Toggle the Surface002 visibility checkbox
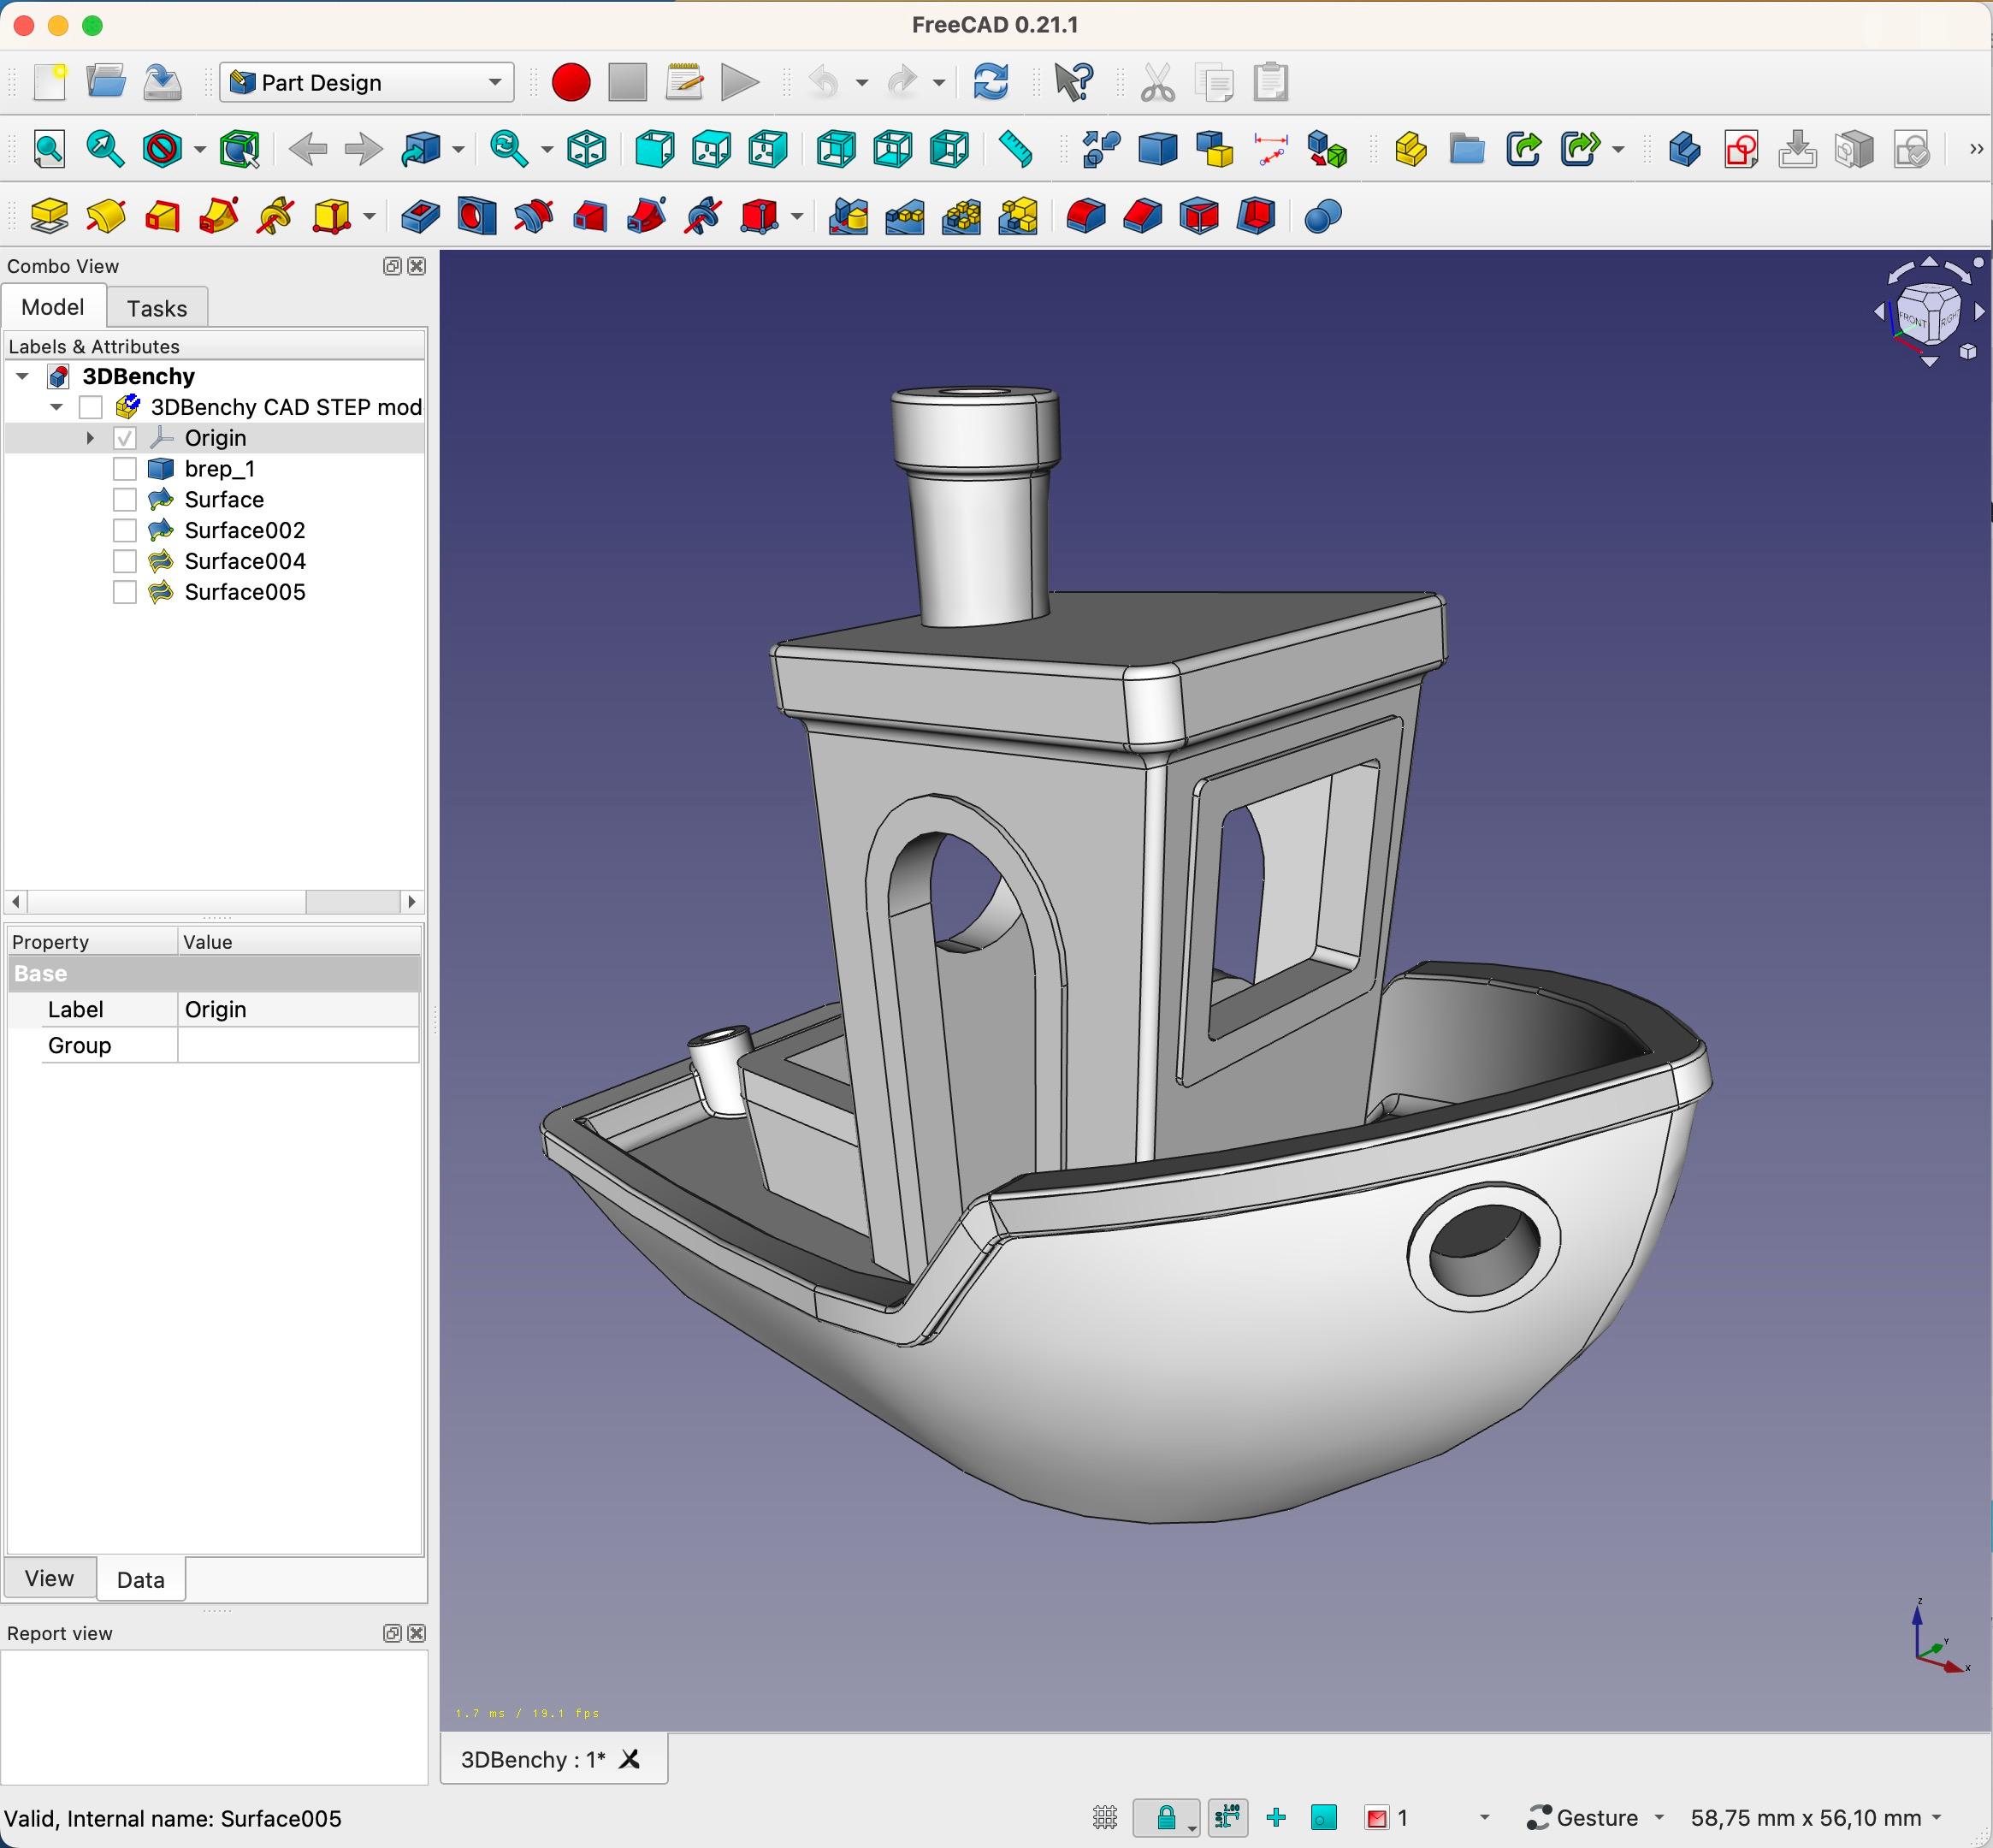This screenshot has height=1848, width=1993. pos(124,531)
